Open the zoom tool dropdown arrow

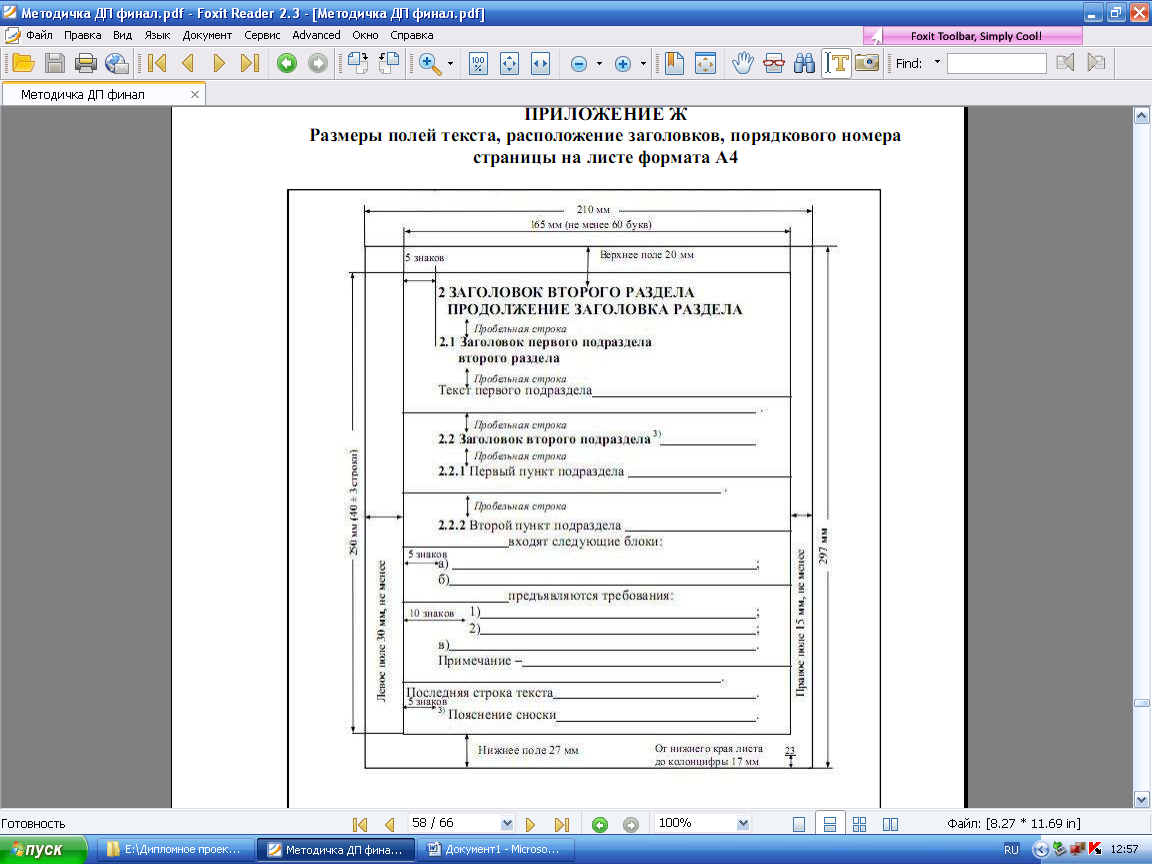coord(450,64)
